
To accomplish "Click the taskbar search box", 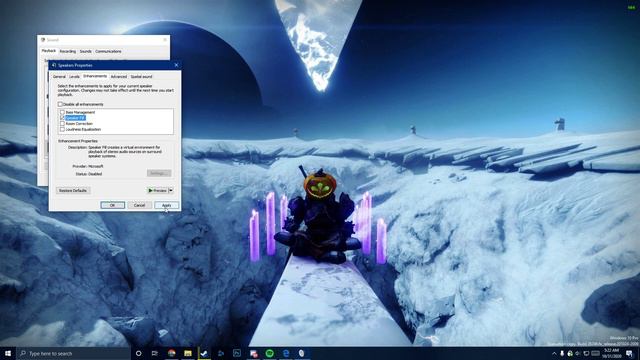I will point(73,353).
